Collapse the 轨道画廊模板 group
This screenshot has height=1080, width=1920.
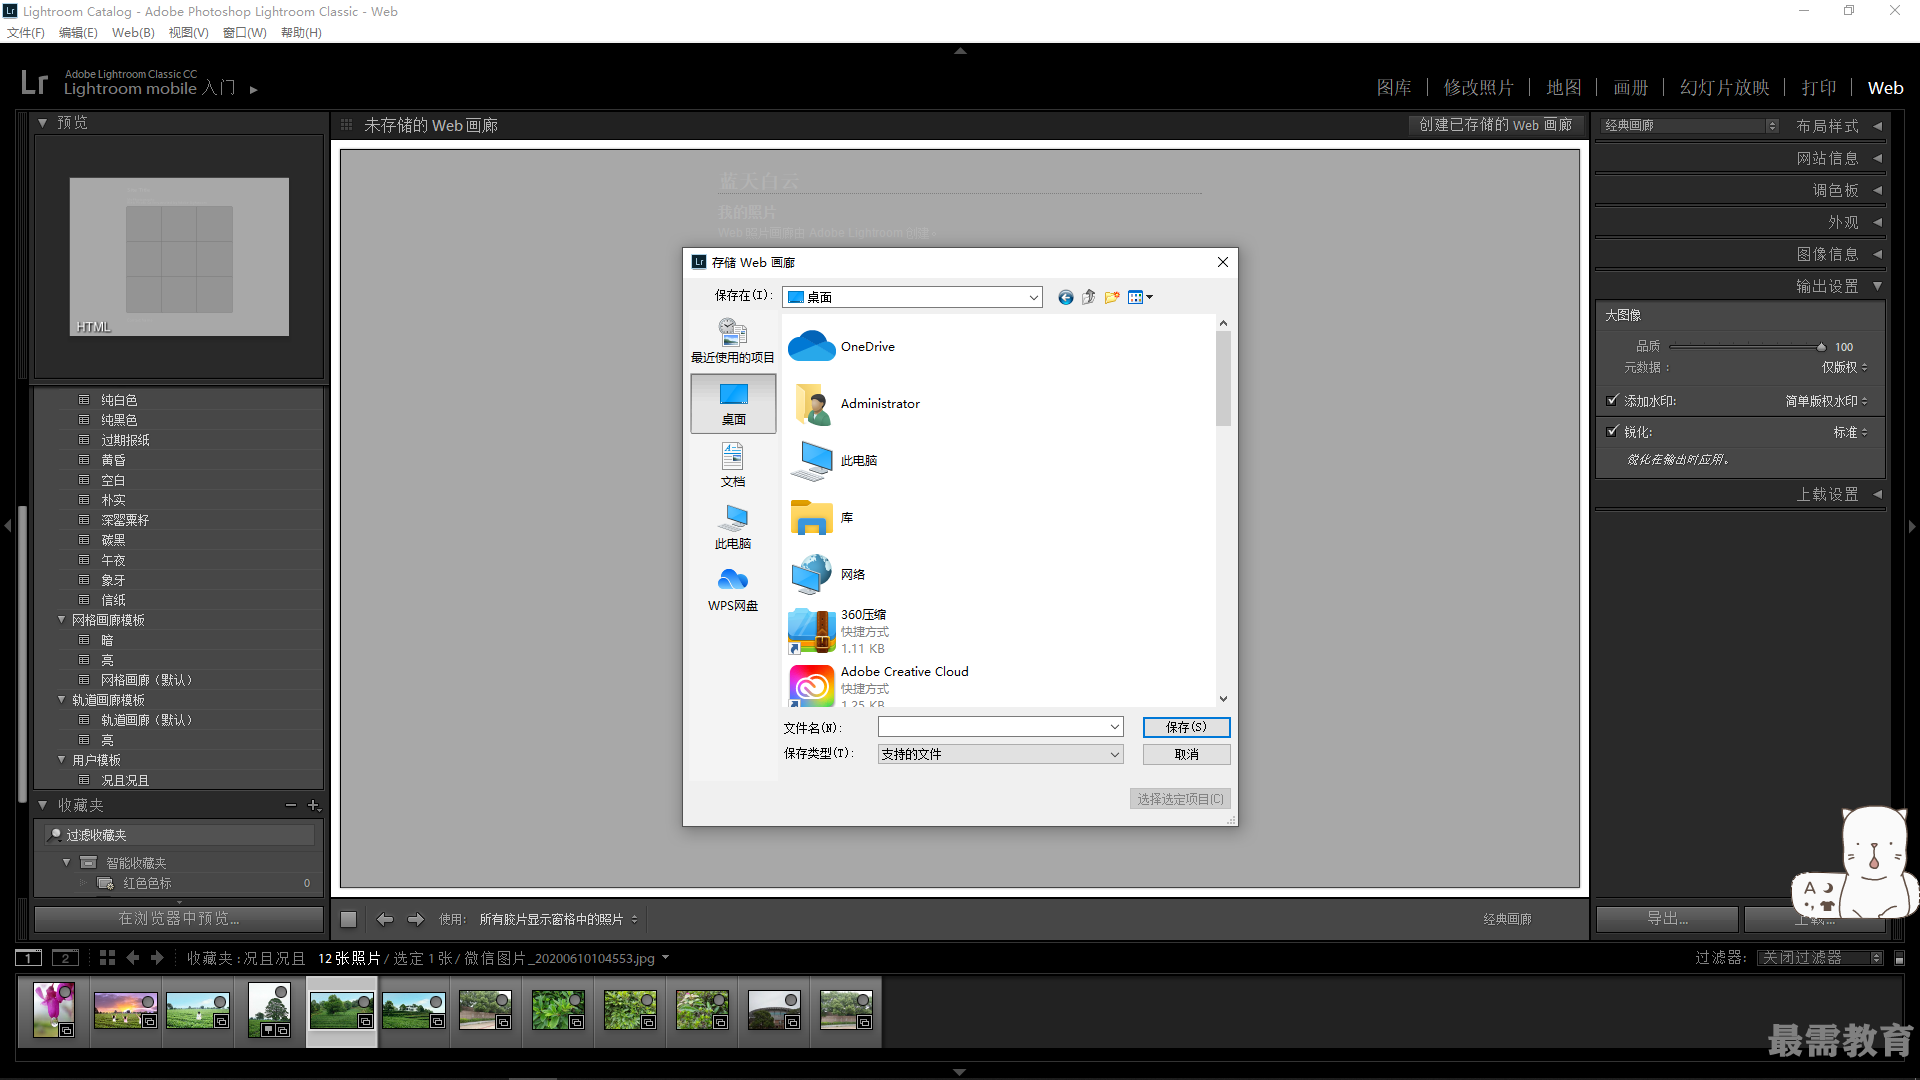click(62, 700)
